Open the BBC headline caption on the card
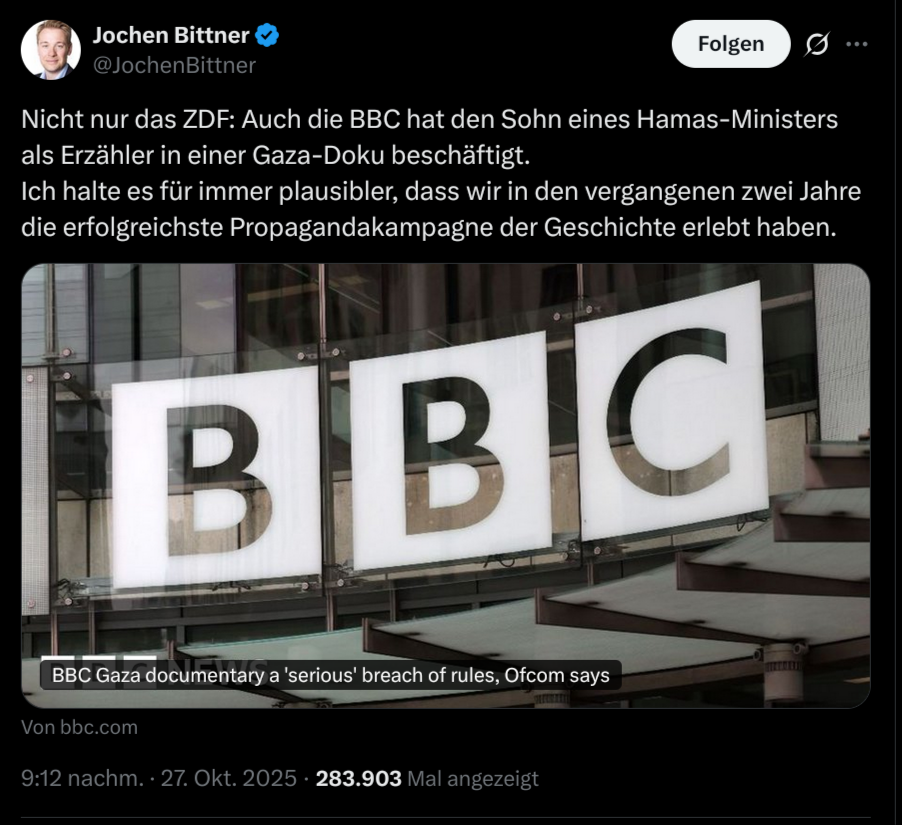 [330, 675]
